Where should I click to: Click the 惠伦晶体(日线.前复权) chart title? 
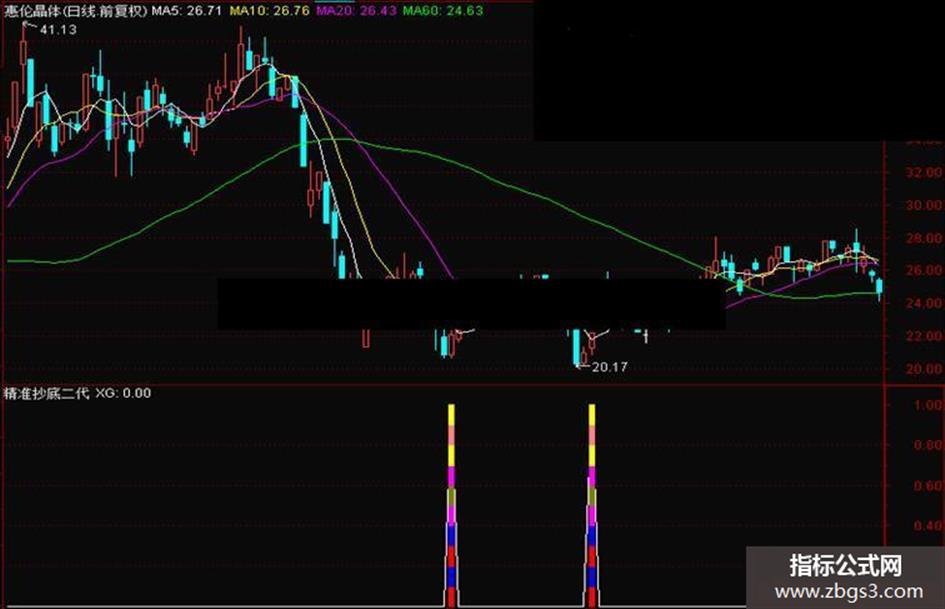point(75,10)
